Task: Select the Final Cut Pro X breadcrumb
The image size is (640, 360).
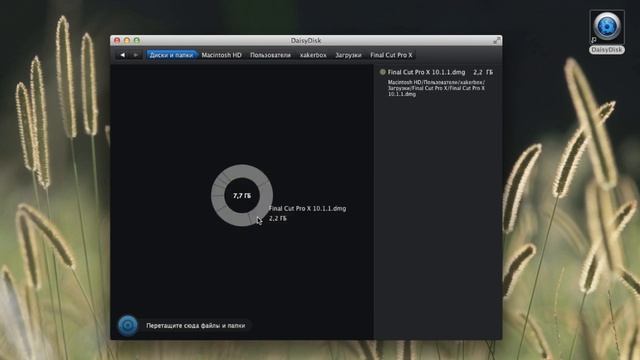Action: (391, 55)
